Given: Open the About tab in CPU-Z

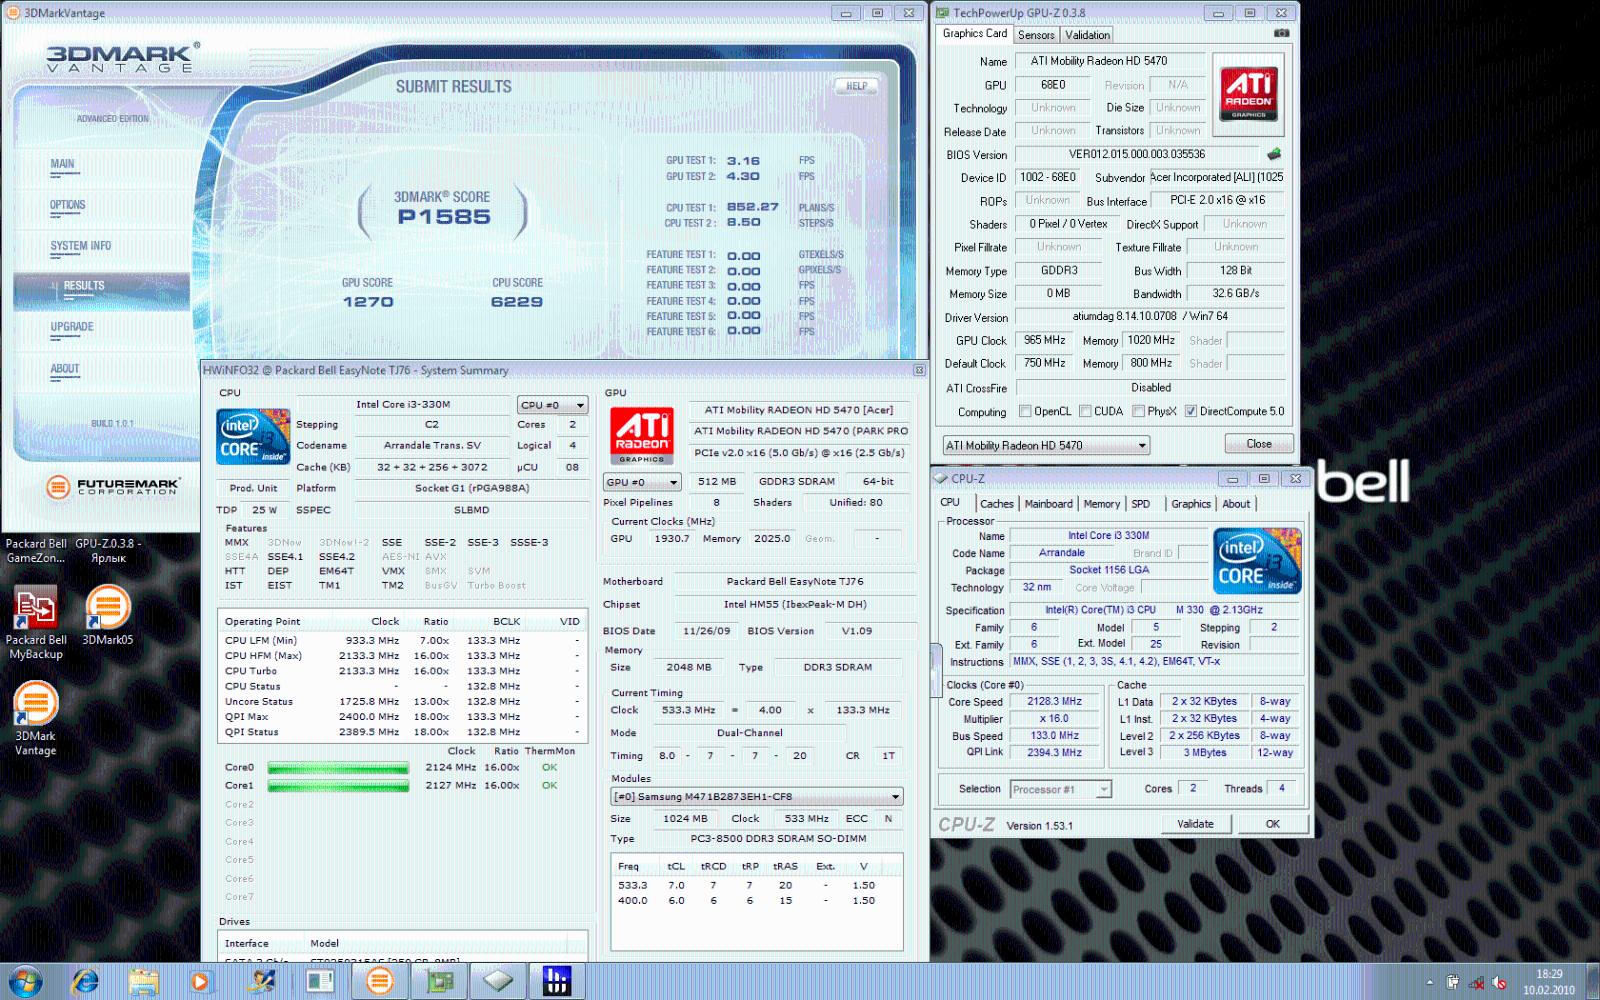Looking at the screenshot, I should click(x=1236, y=504).
